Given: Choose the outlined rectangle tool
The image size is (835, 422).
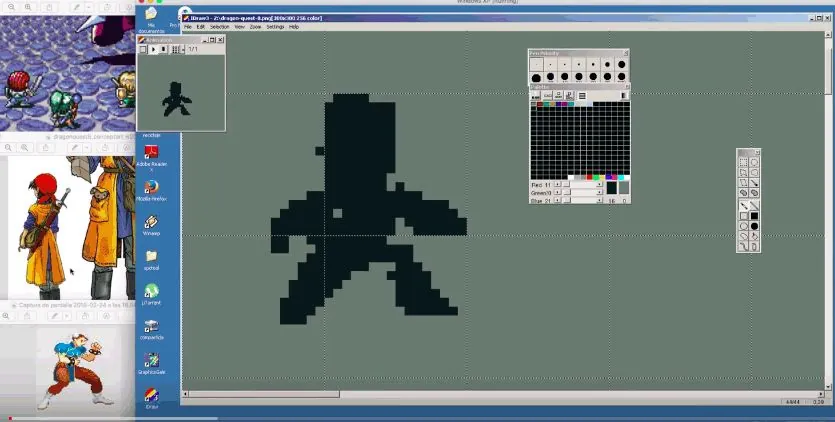Looking at the screenshot, I should coord(743,216).
